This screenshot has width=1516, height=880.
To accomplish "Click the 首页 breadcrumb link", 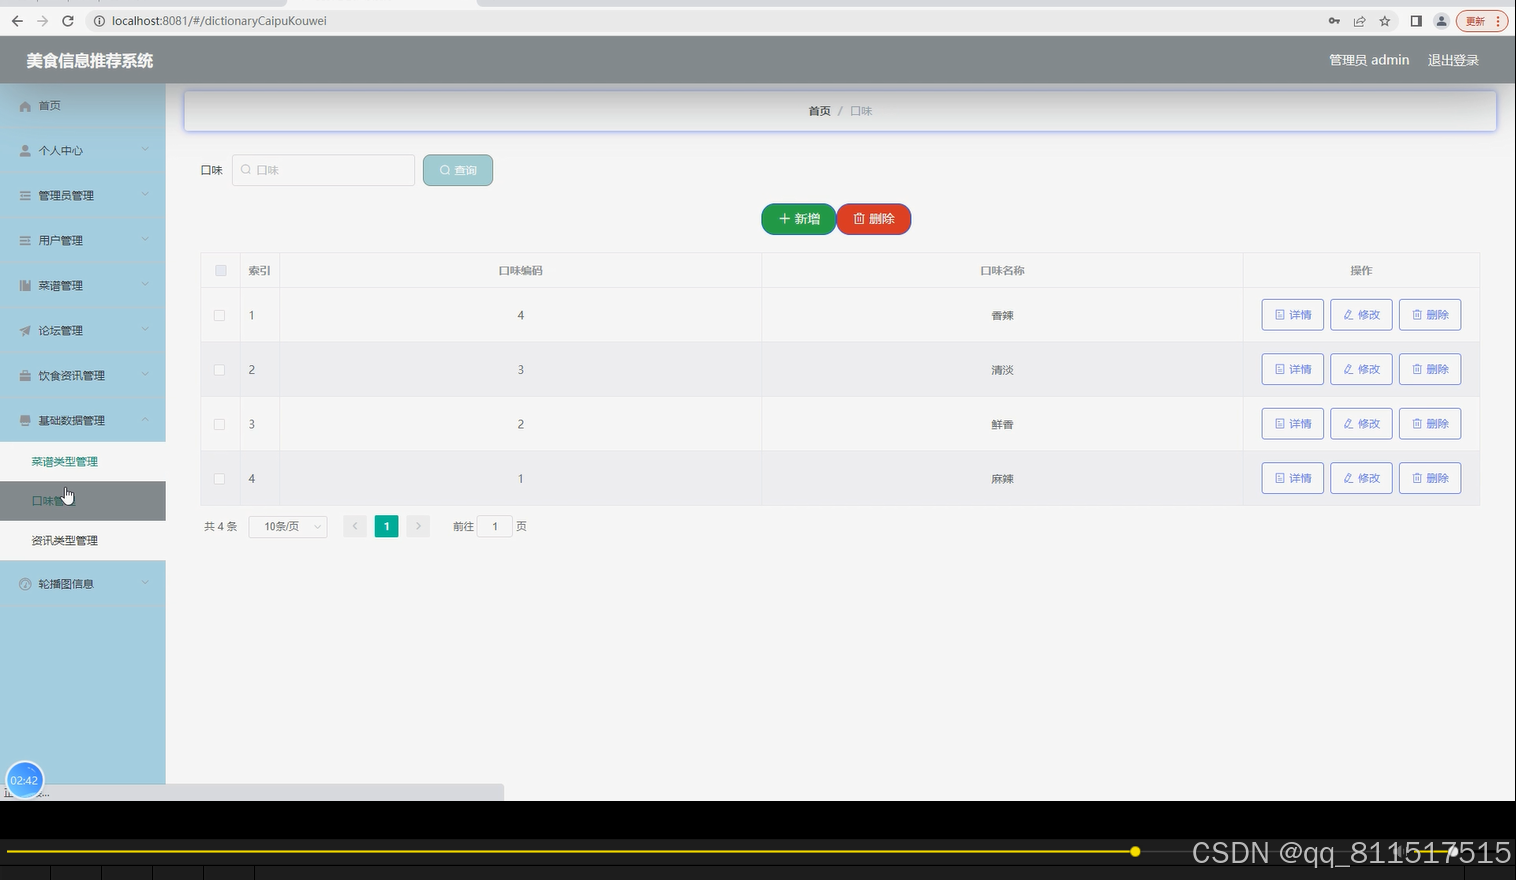I will click(819, 111).
